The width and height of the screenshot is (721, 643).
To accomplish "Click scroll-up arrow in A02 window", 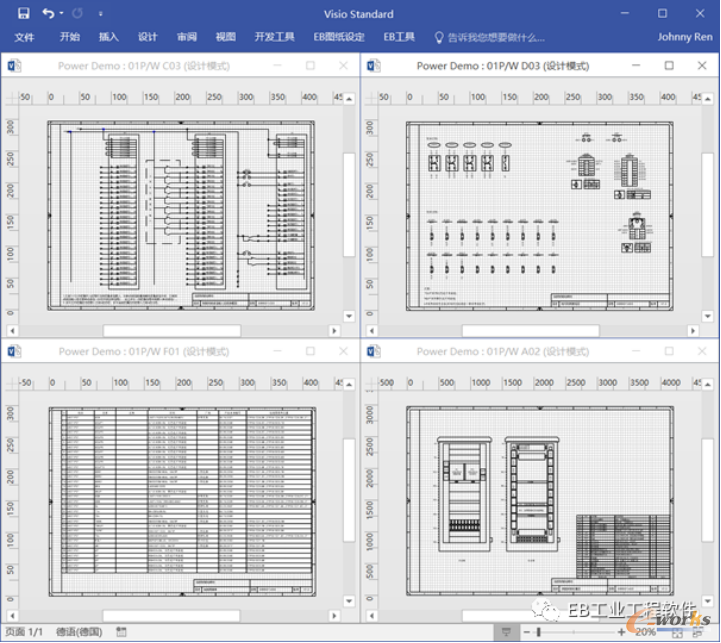I will click(x=708, y=384).
